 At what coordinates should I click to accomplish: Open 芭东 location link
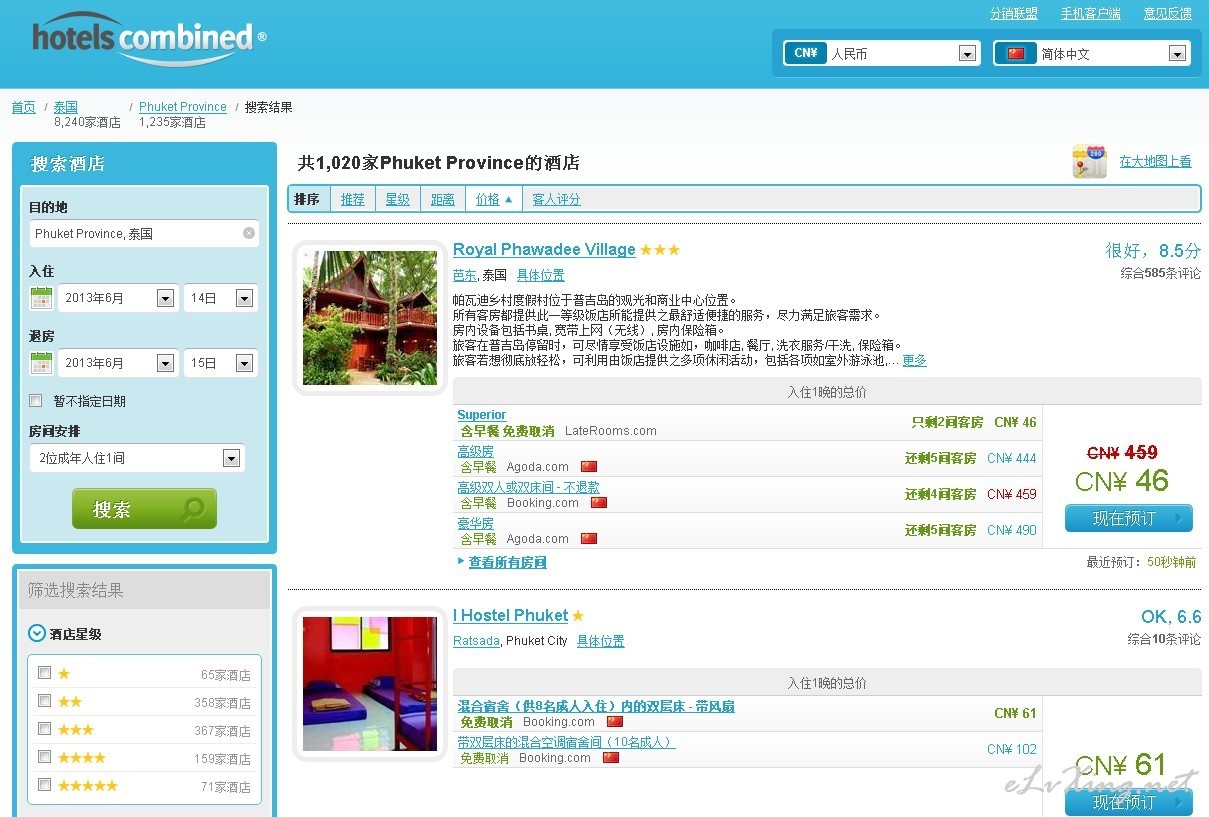(x=465, y=275)
